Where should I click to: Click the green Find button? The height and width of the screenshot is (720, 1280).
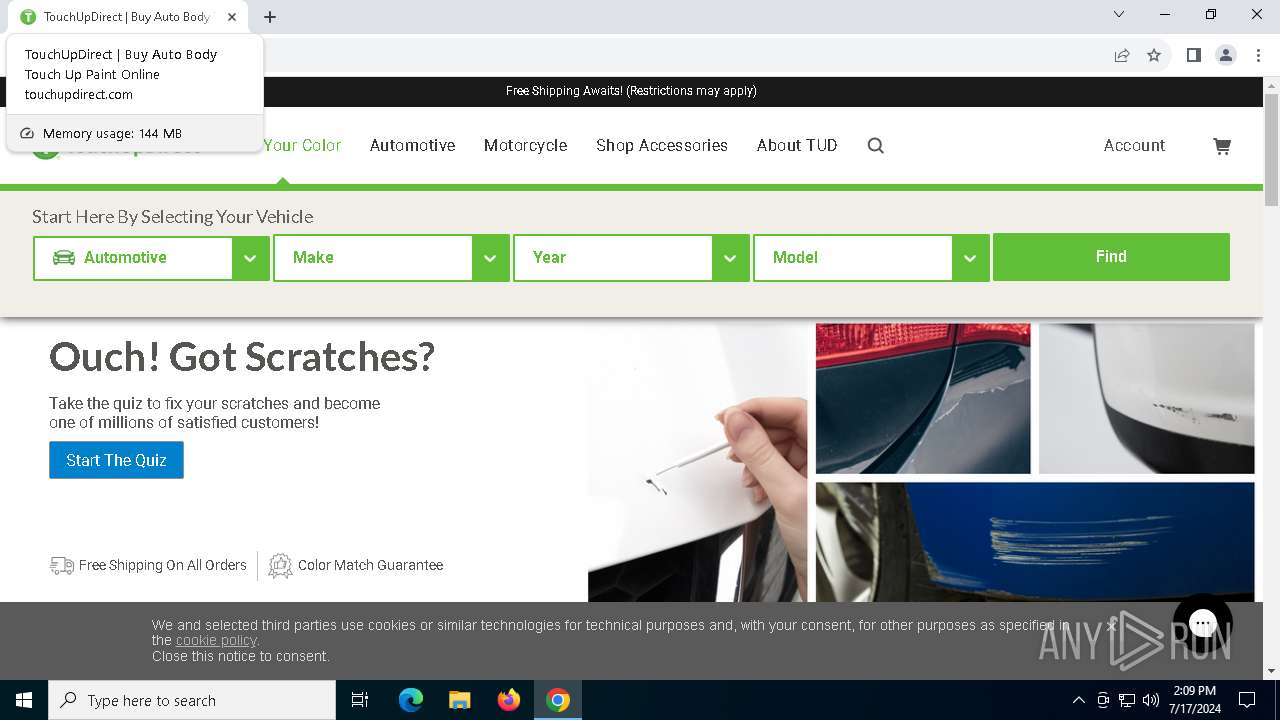1111,257
